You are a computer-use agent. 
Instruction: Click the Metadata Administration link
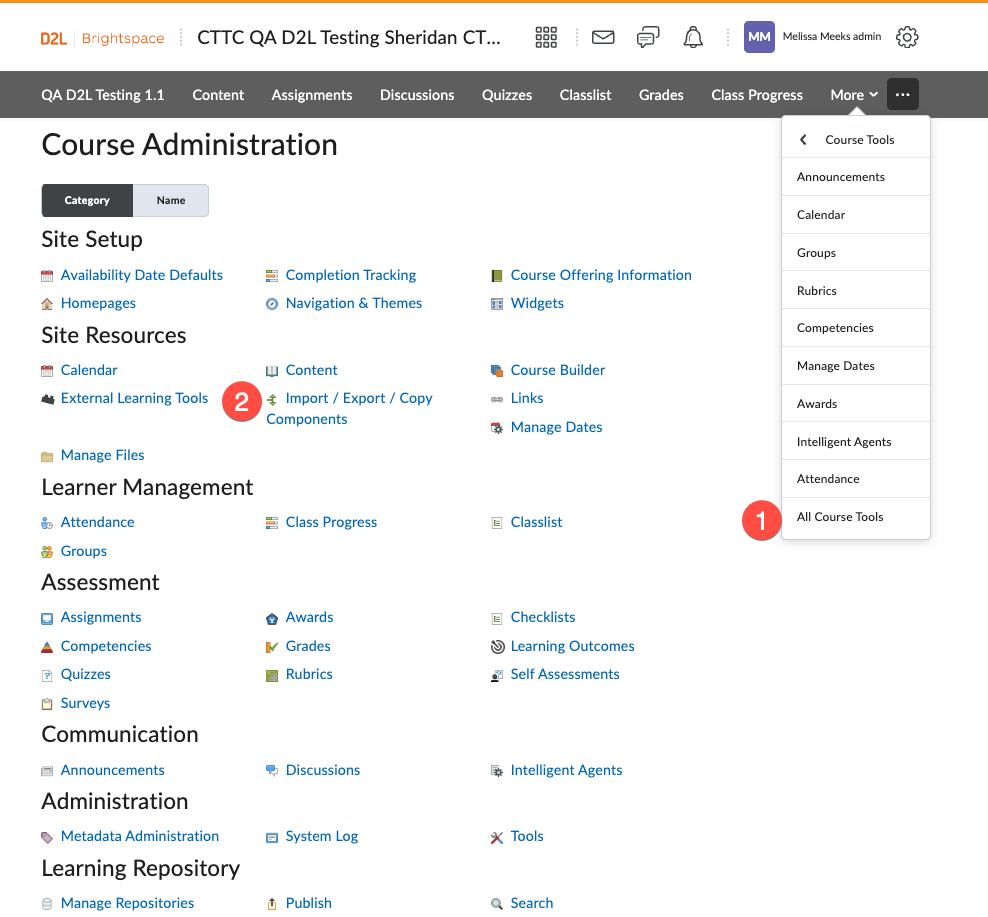tap(139, 836)
